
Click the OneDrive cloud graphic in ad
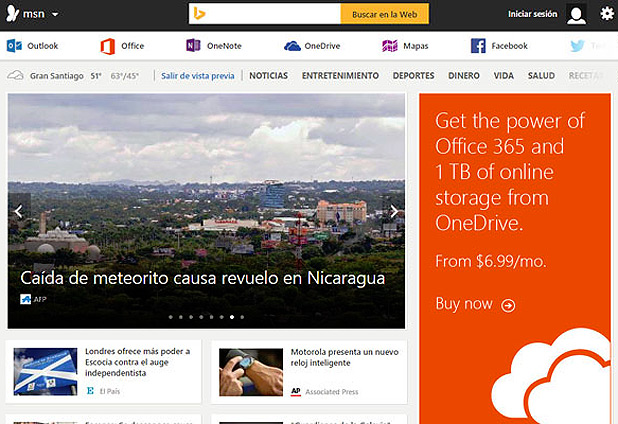click(551, 376)
